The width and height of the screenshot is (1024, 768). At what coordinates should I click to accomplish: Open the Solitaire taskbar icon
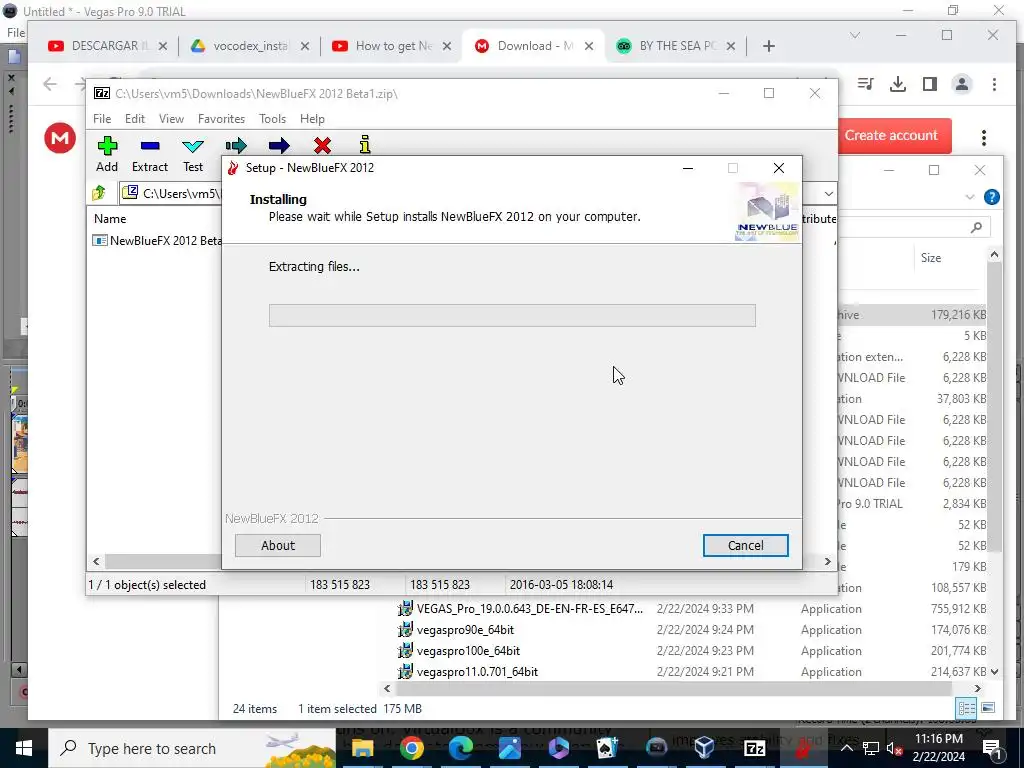pos(607,748)
